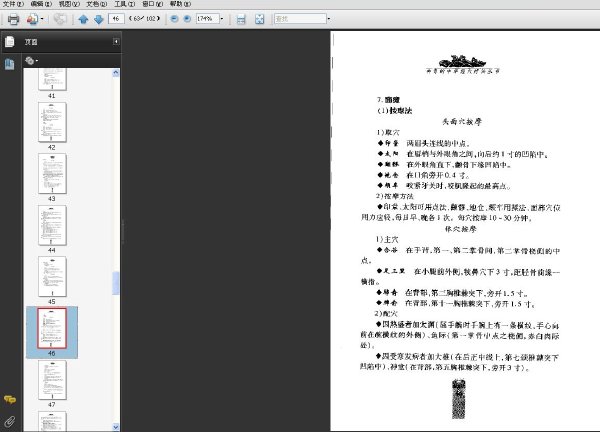Click the Print icon in the toolbar

(x=13, y=19)
